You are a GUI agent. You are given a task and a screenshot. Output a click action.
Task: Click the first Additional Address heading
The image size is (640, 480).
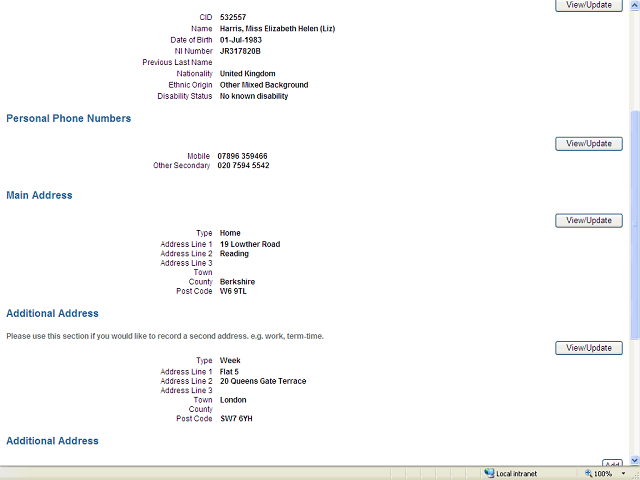pyautogui.click(x=52, y=313)
